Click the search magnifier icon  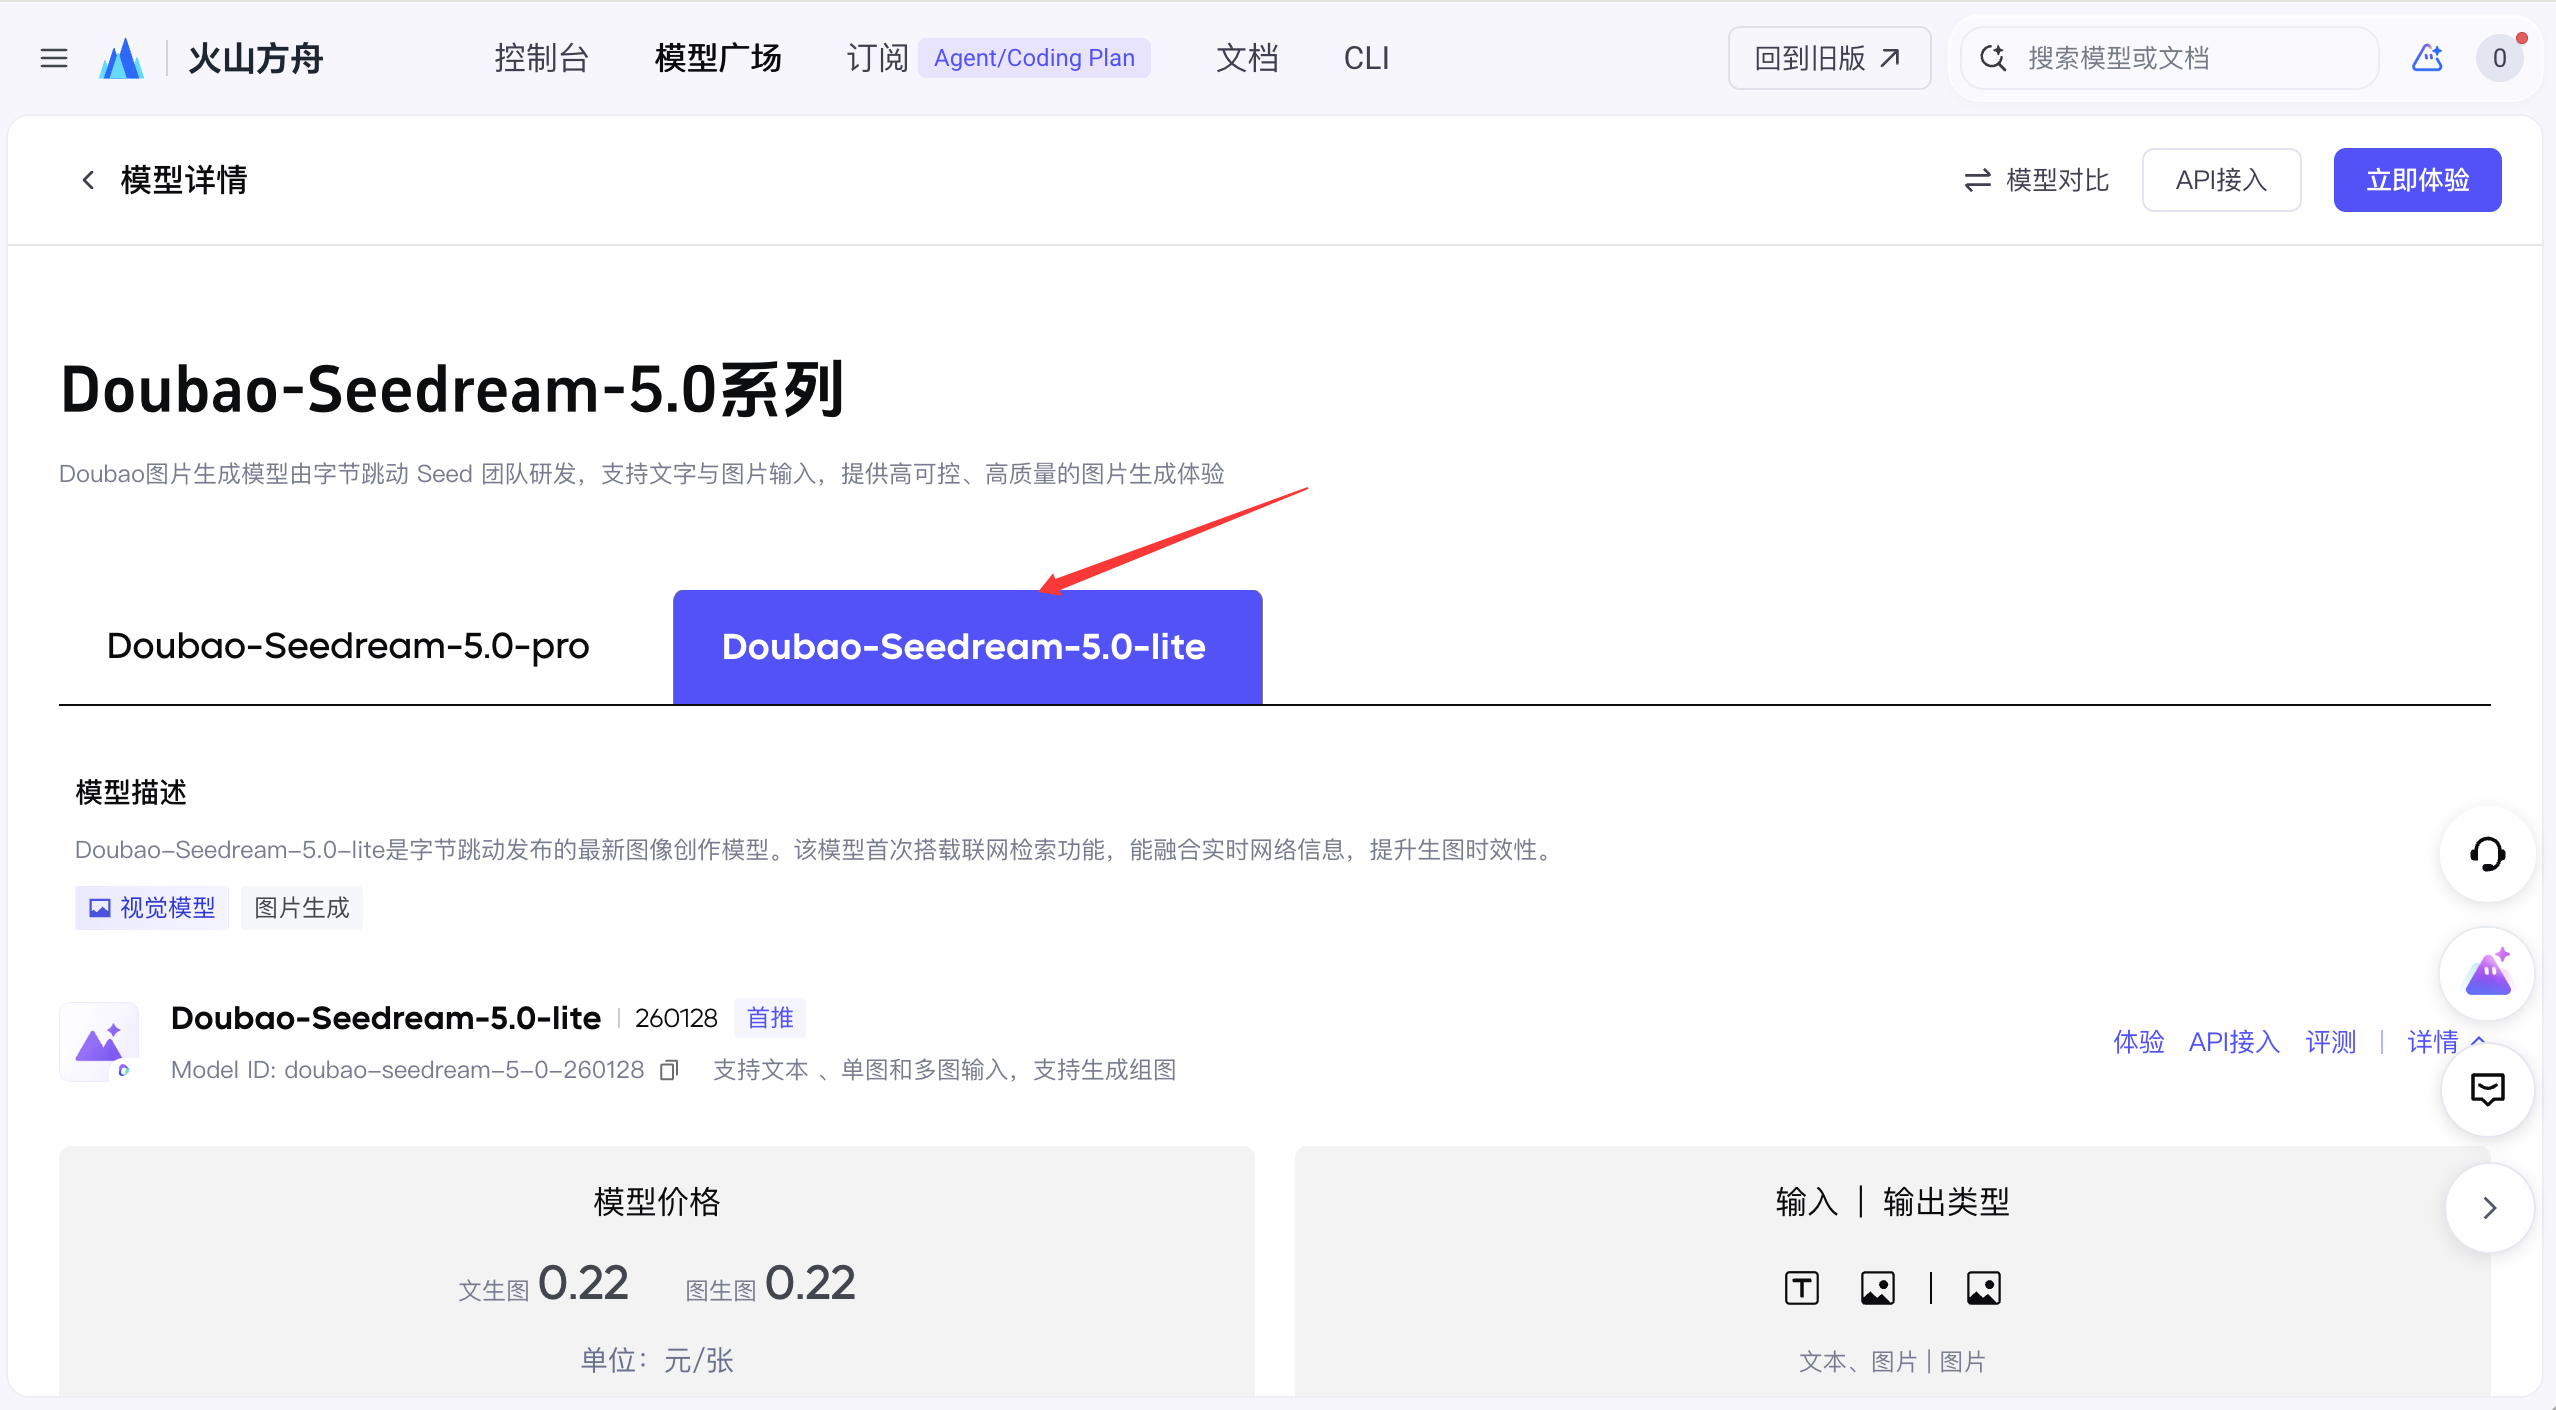(x=1993, y=58)
